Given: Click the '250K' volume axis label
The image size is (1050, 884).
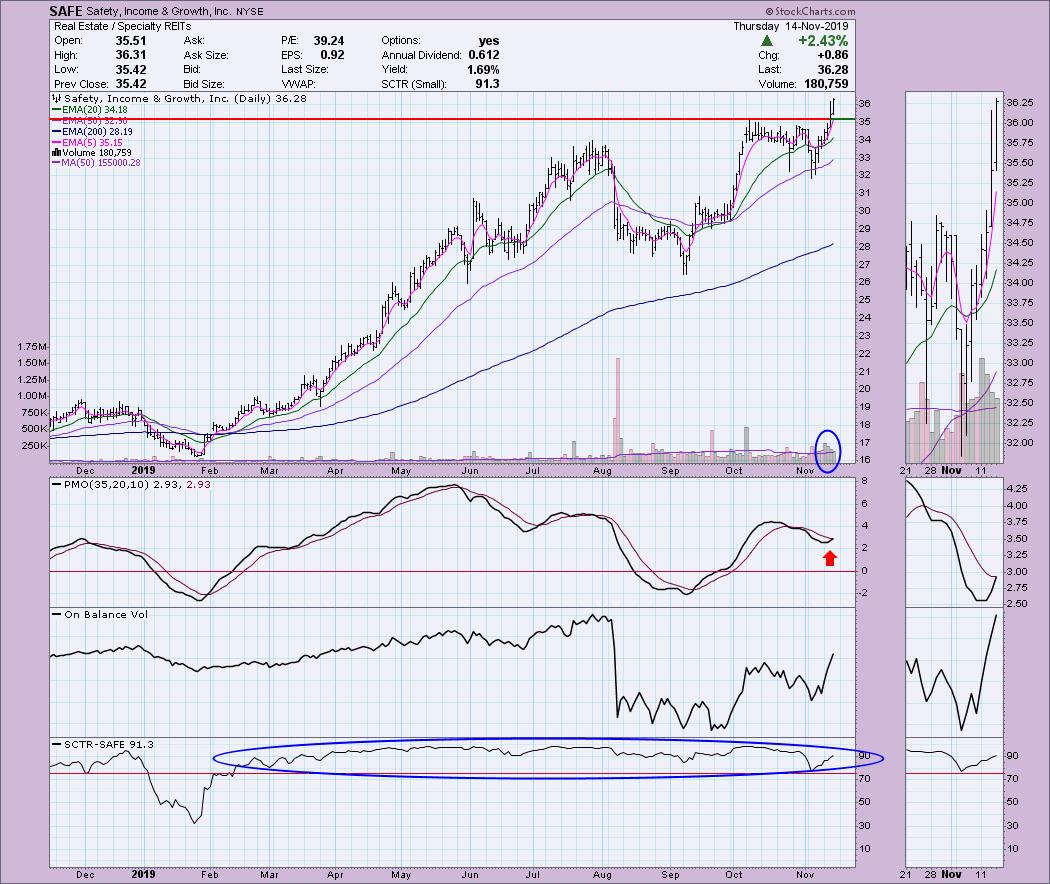Looking at the screenshot, I should (34, 445).
